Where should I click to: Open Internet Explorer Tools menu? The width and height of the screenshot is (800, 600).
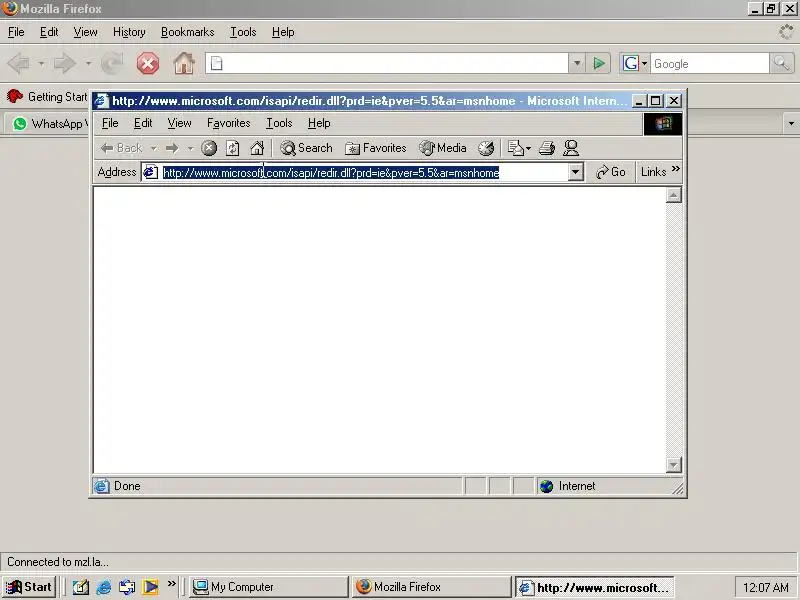click(279, 123)
